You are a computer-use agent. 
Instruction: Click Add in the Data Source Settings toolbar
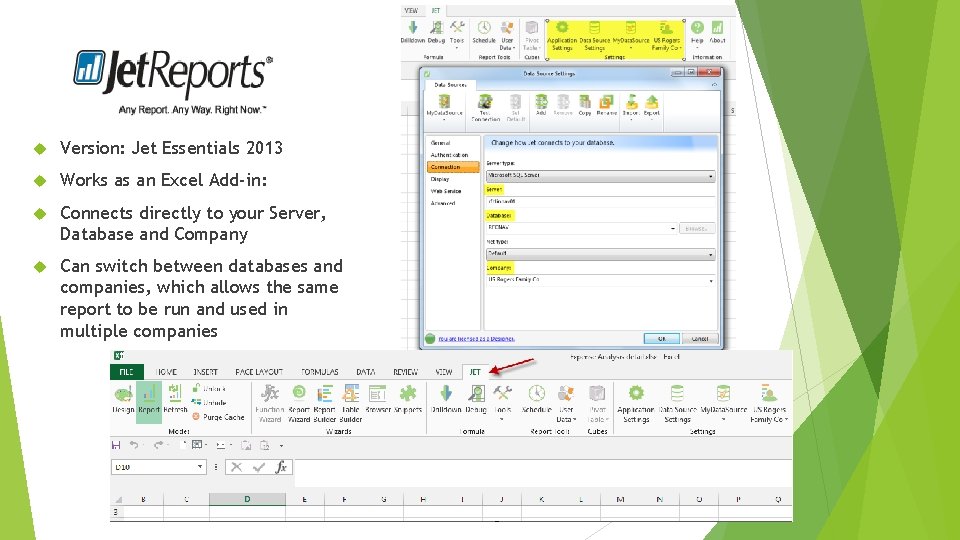click(x=541, y=105)
